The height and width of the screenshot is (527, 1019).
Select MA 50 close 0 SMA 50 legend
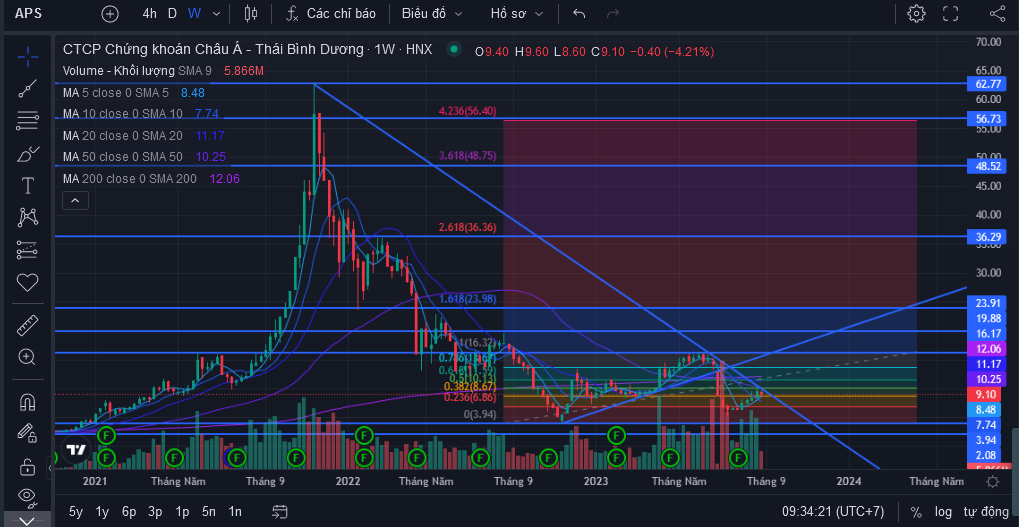click(144, 157)
